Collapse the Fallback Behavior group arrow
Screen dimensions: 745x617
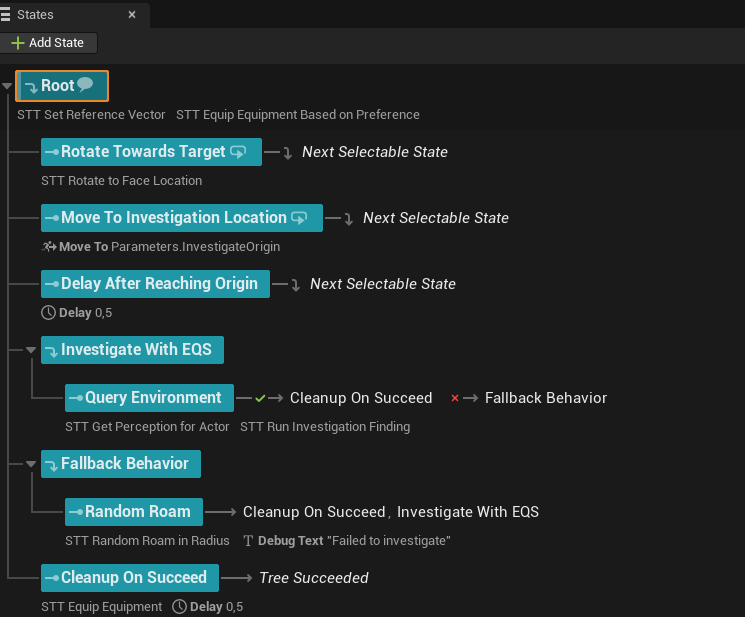pos(31,464)
